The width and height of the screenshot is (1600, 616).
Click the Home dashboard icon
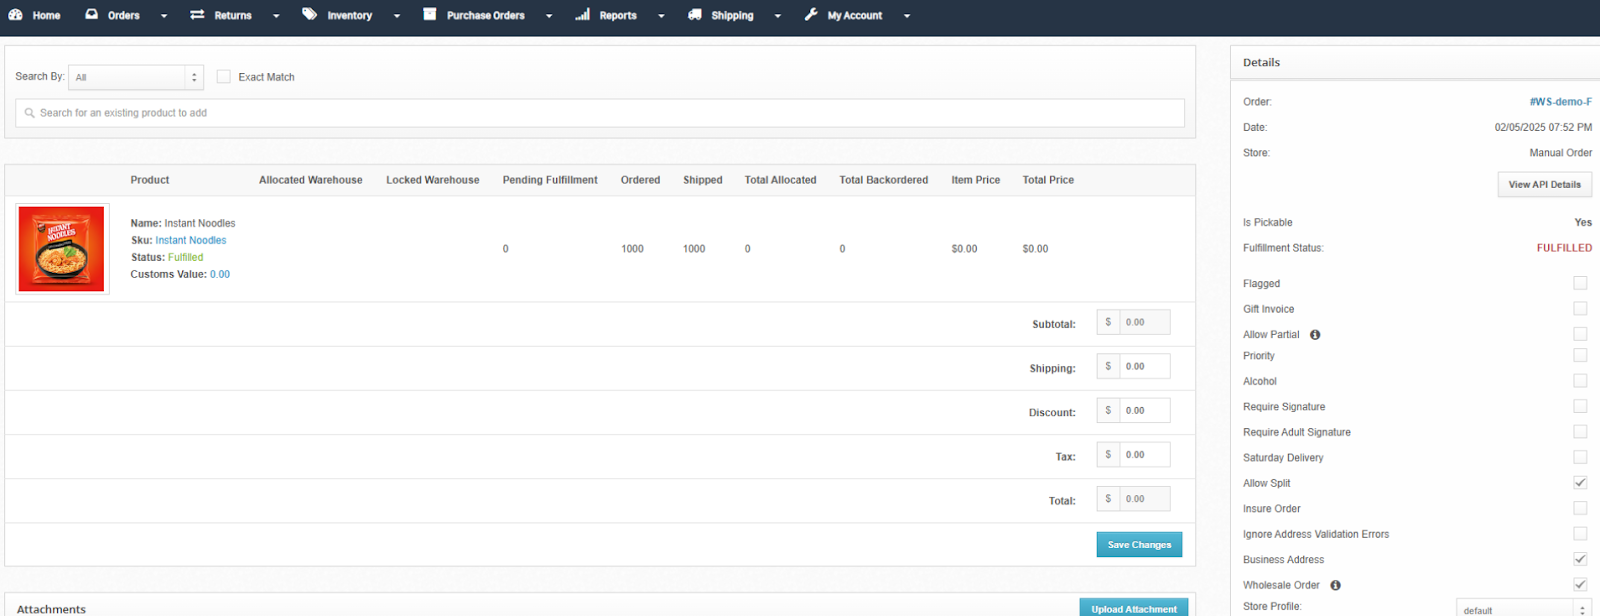pos(15,15)
